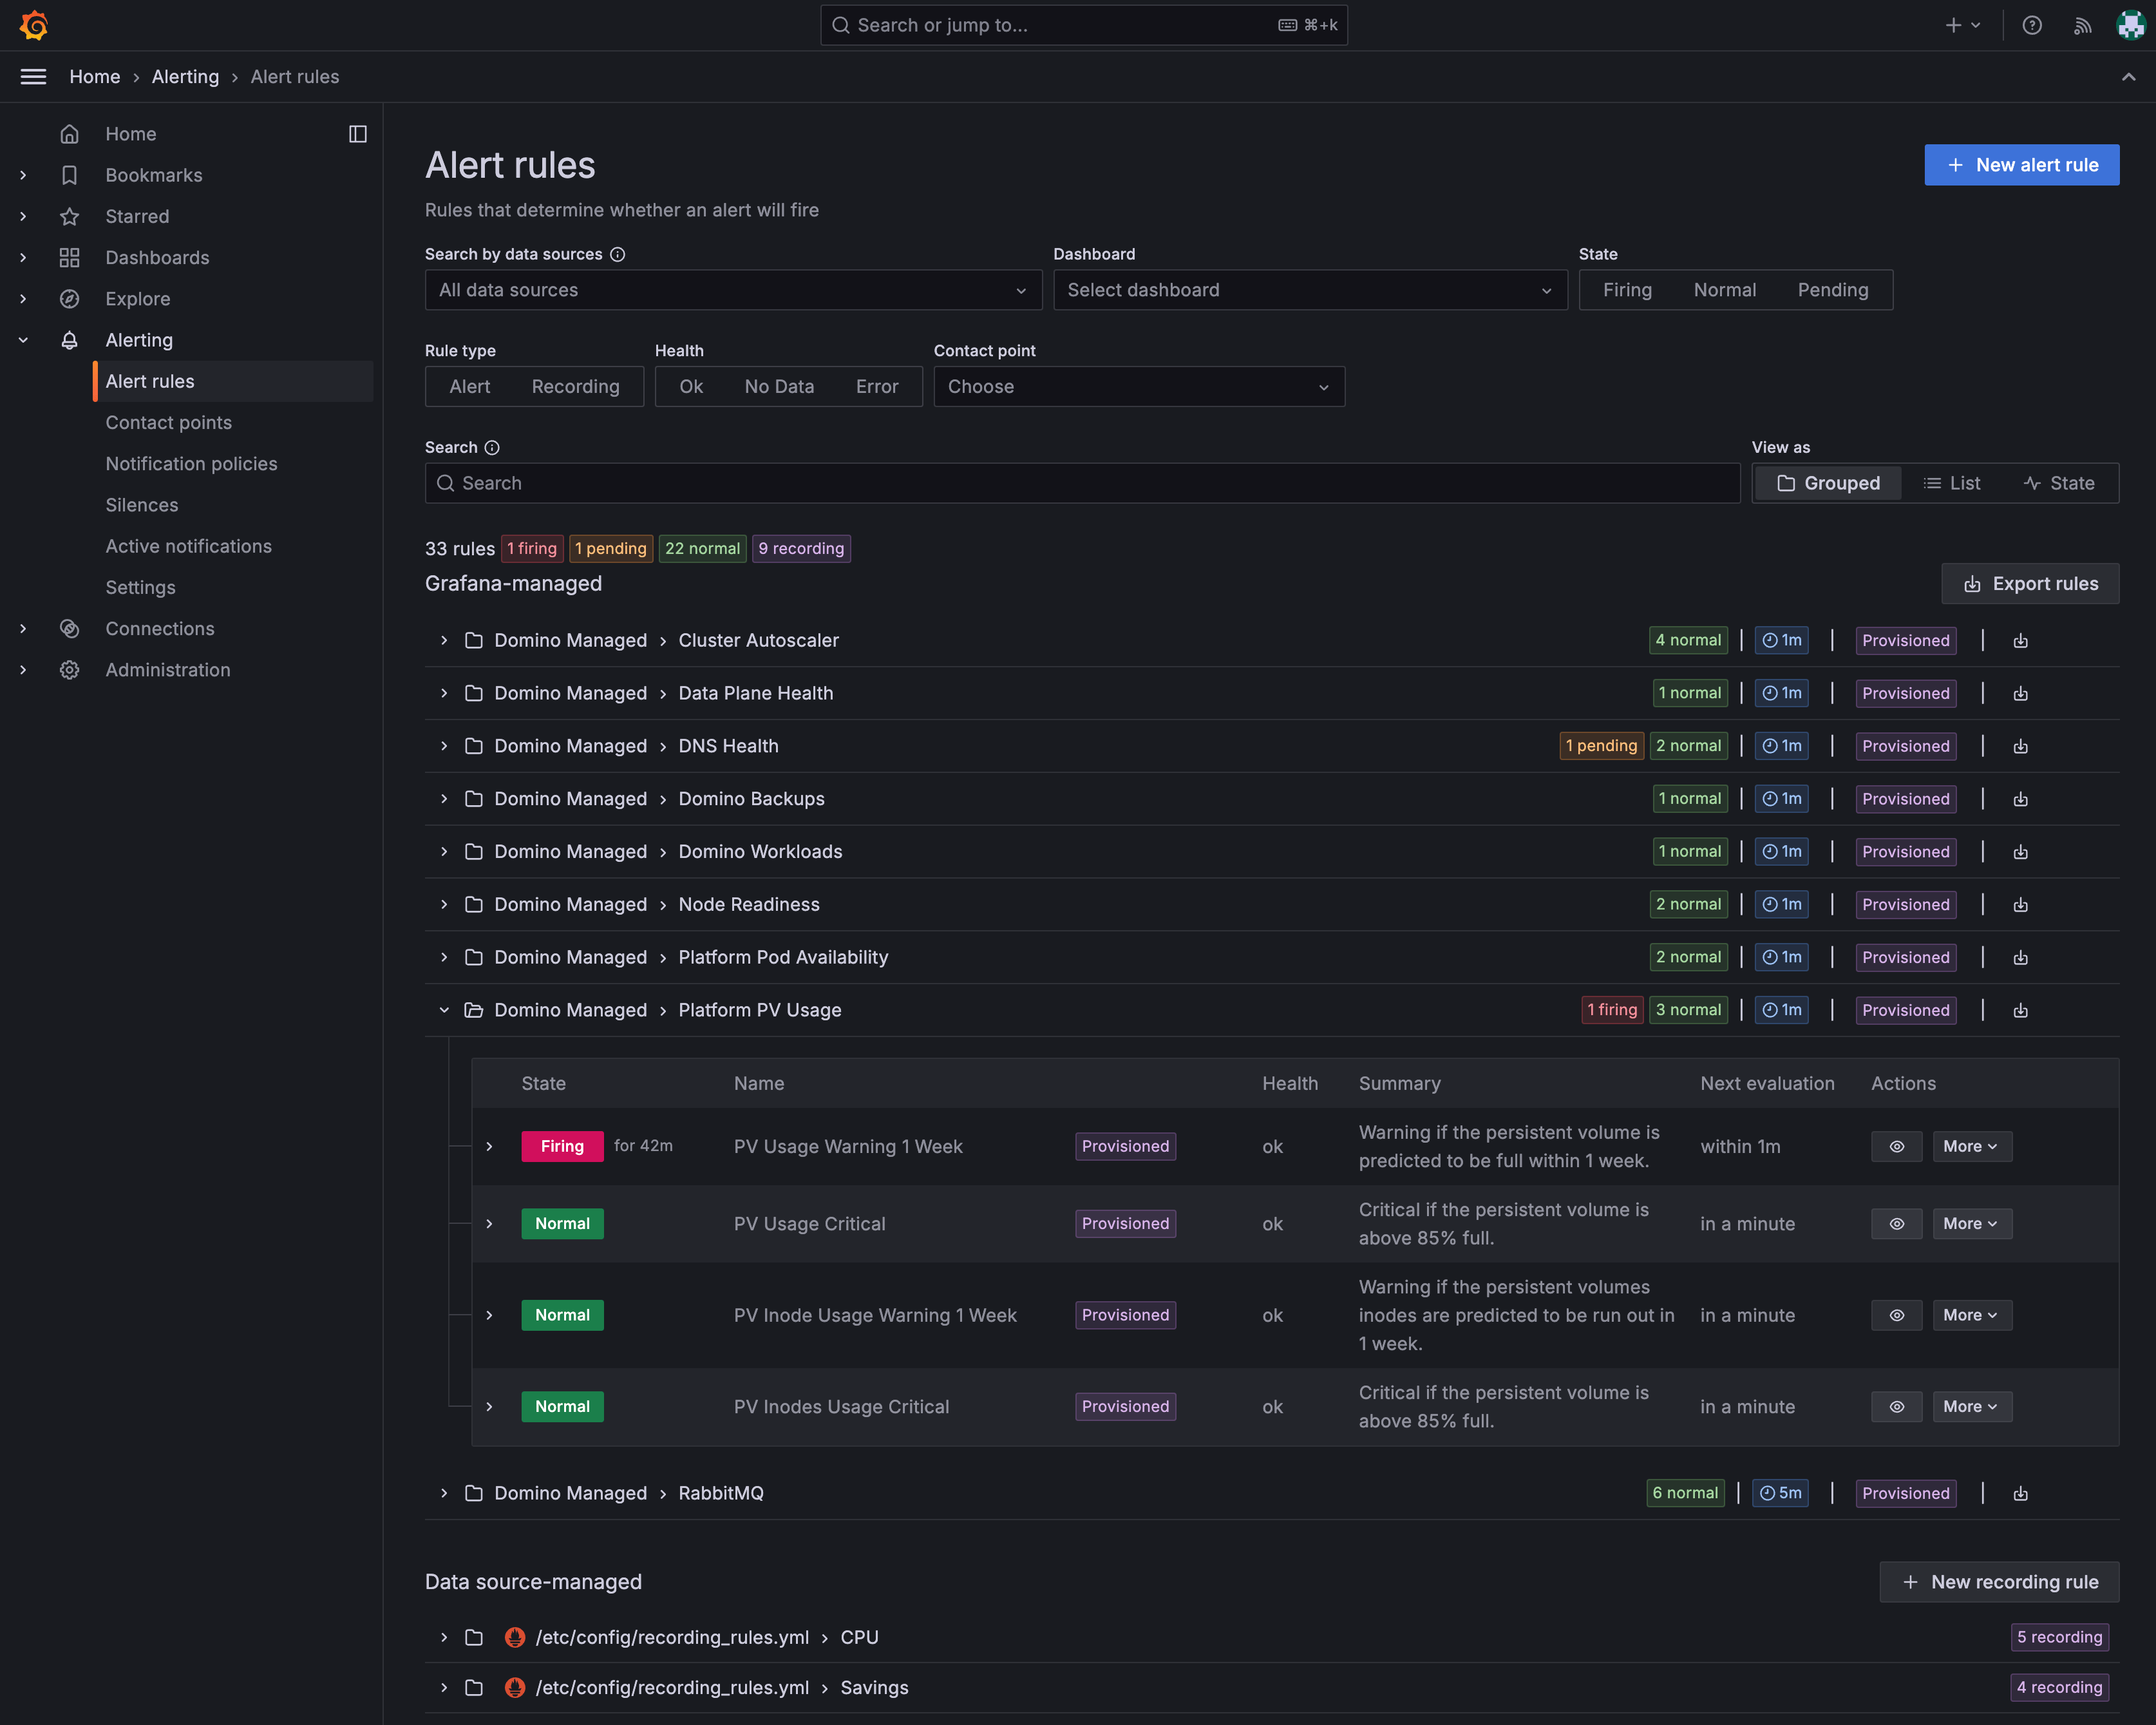This screenshot has width=2156, height=1725.
Task: Click the hamburger menu icon
Action: 33,77
